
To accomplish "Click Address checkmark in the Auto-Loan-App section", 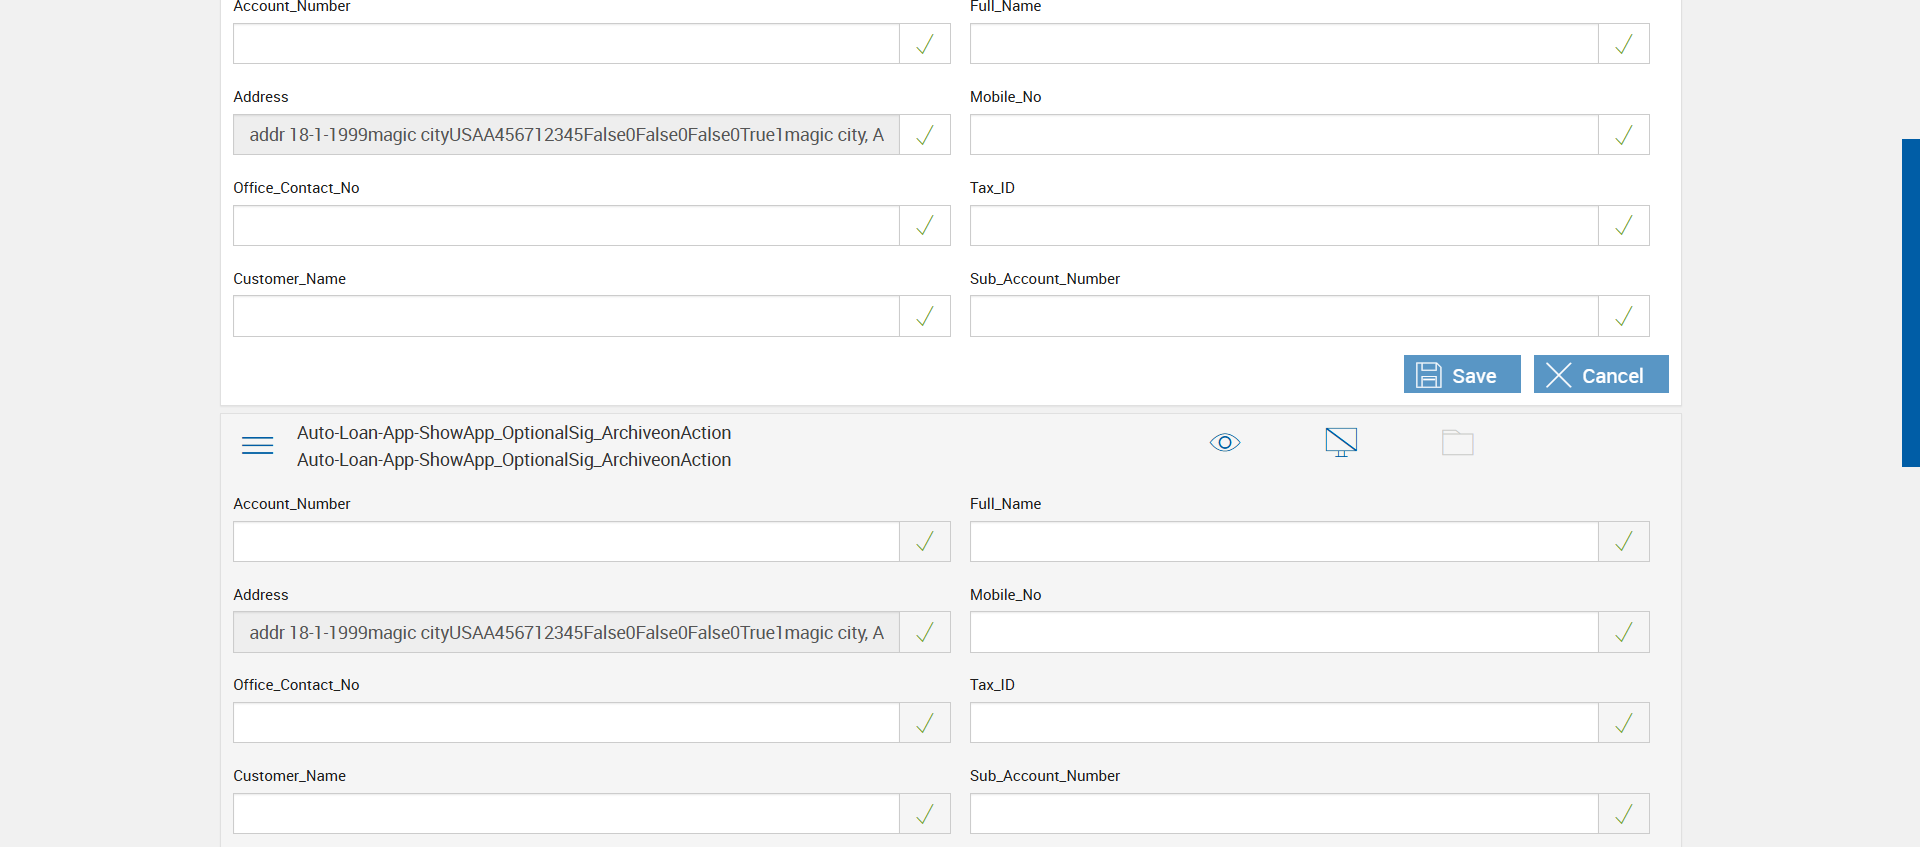I will [x=925, y=633].
